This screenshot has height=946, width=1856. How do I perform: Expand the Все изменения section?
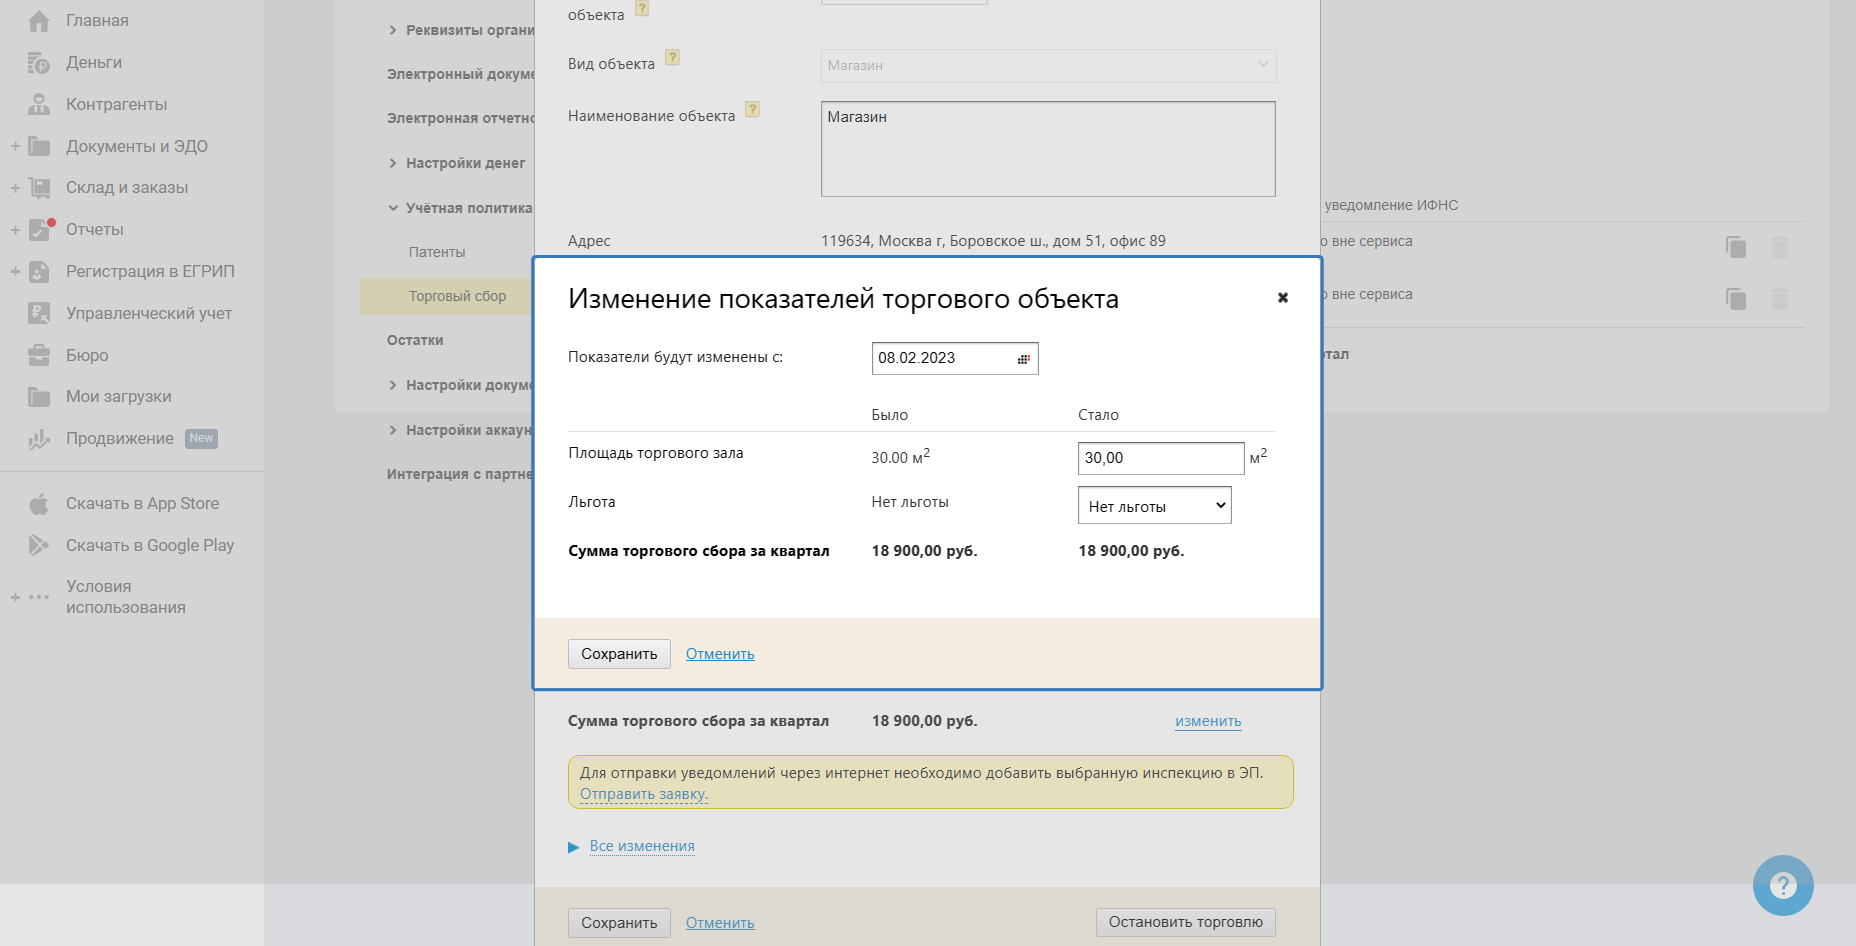(x=641, y=846)
